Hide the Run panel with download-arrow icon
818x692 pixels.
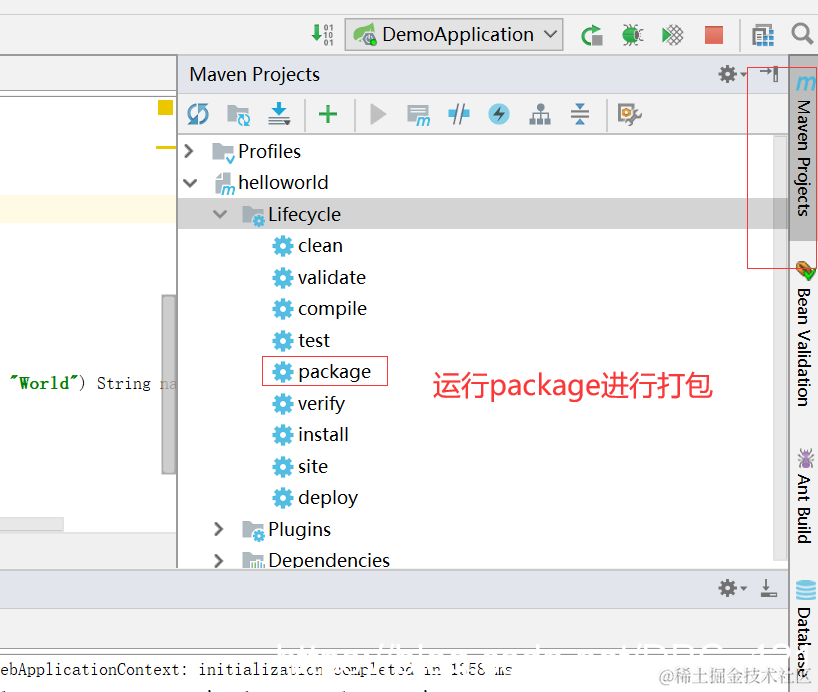point(768,588)
